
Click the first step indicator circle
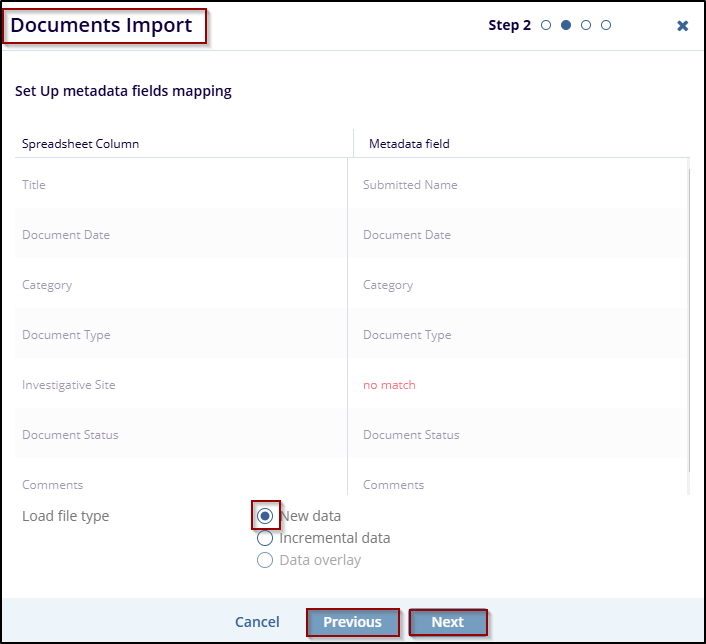546,25
